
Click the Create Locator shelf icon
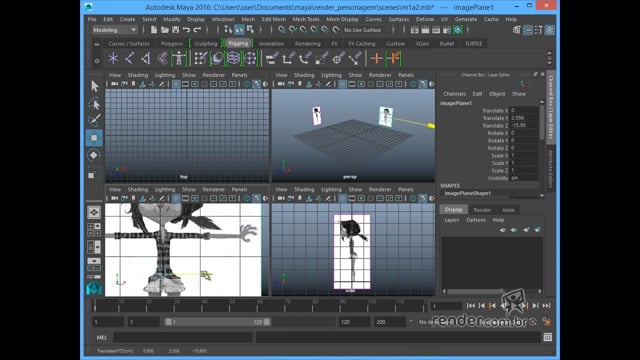(x=113, y=58)
